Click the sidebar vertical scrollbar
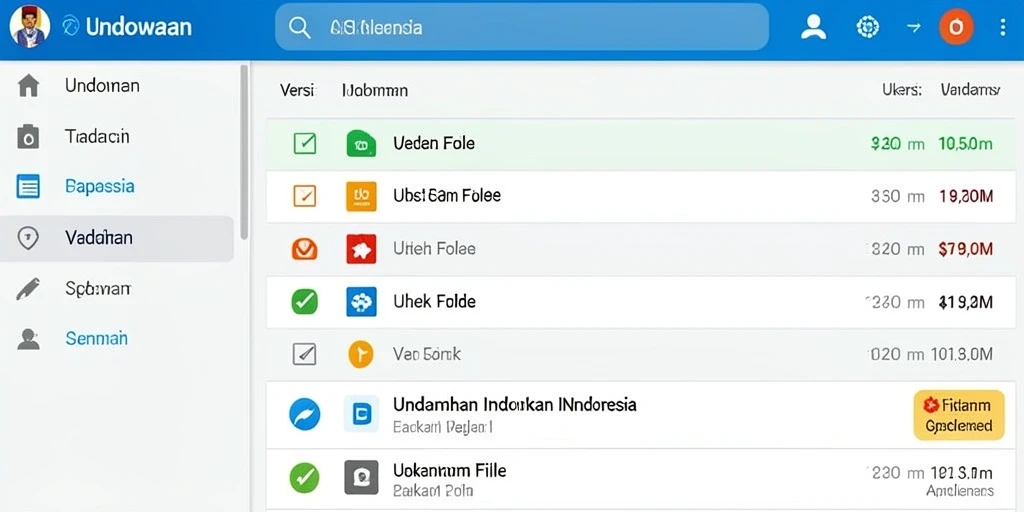The image size is (1024, 512). point(244,152)
